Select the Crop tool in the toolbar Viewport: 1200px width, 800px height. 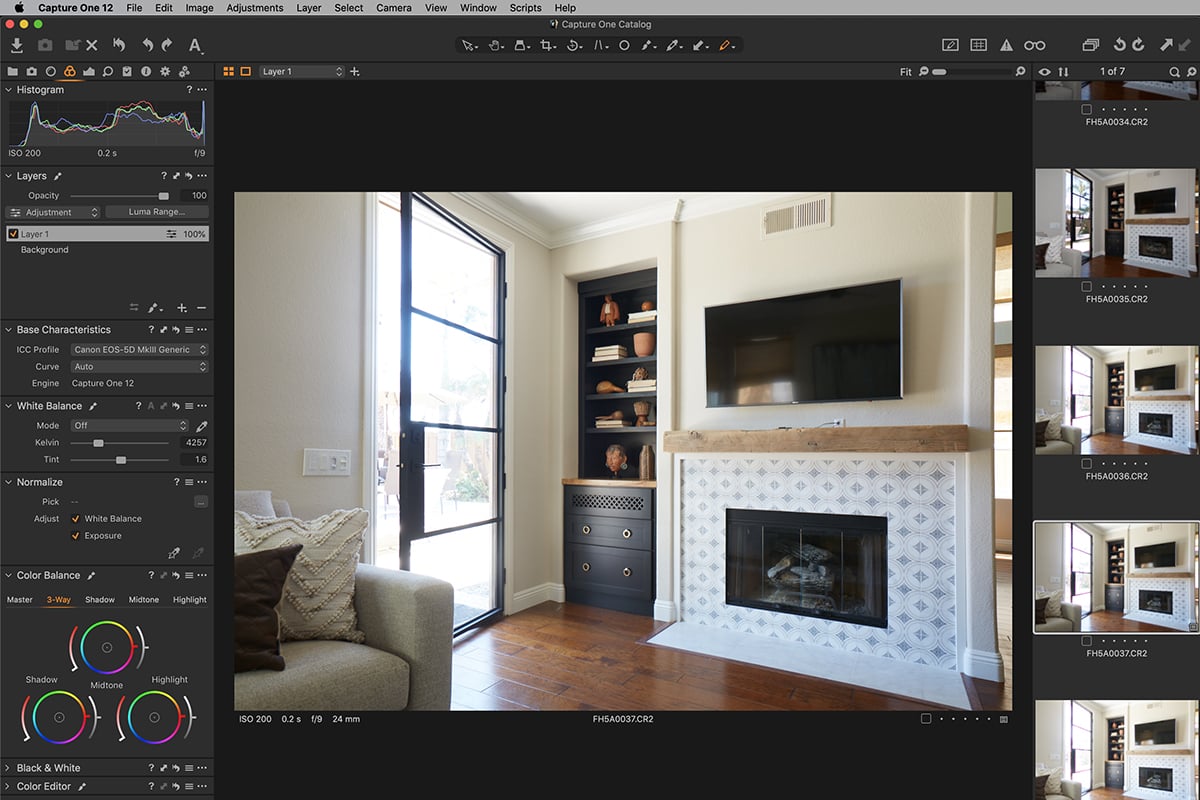(x=547, y=45)
